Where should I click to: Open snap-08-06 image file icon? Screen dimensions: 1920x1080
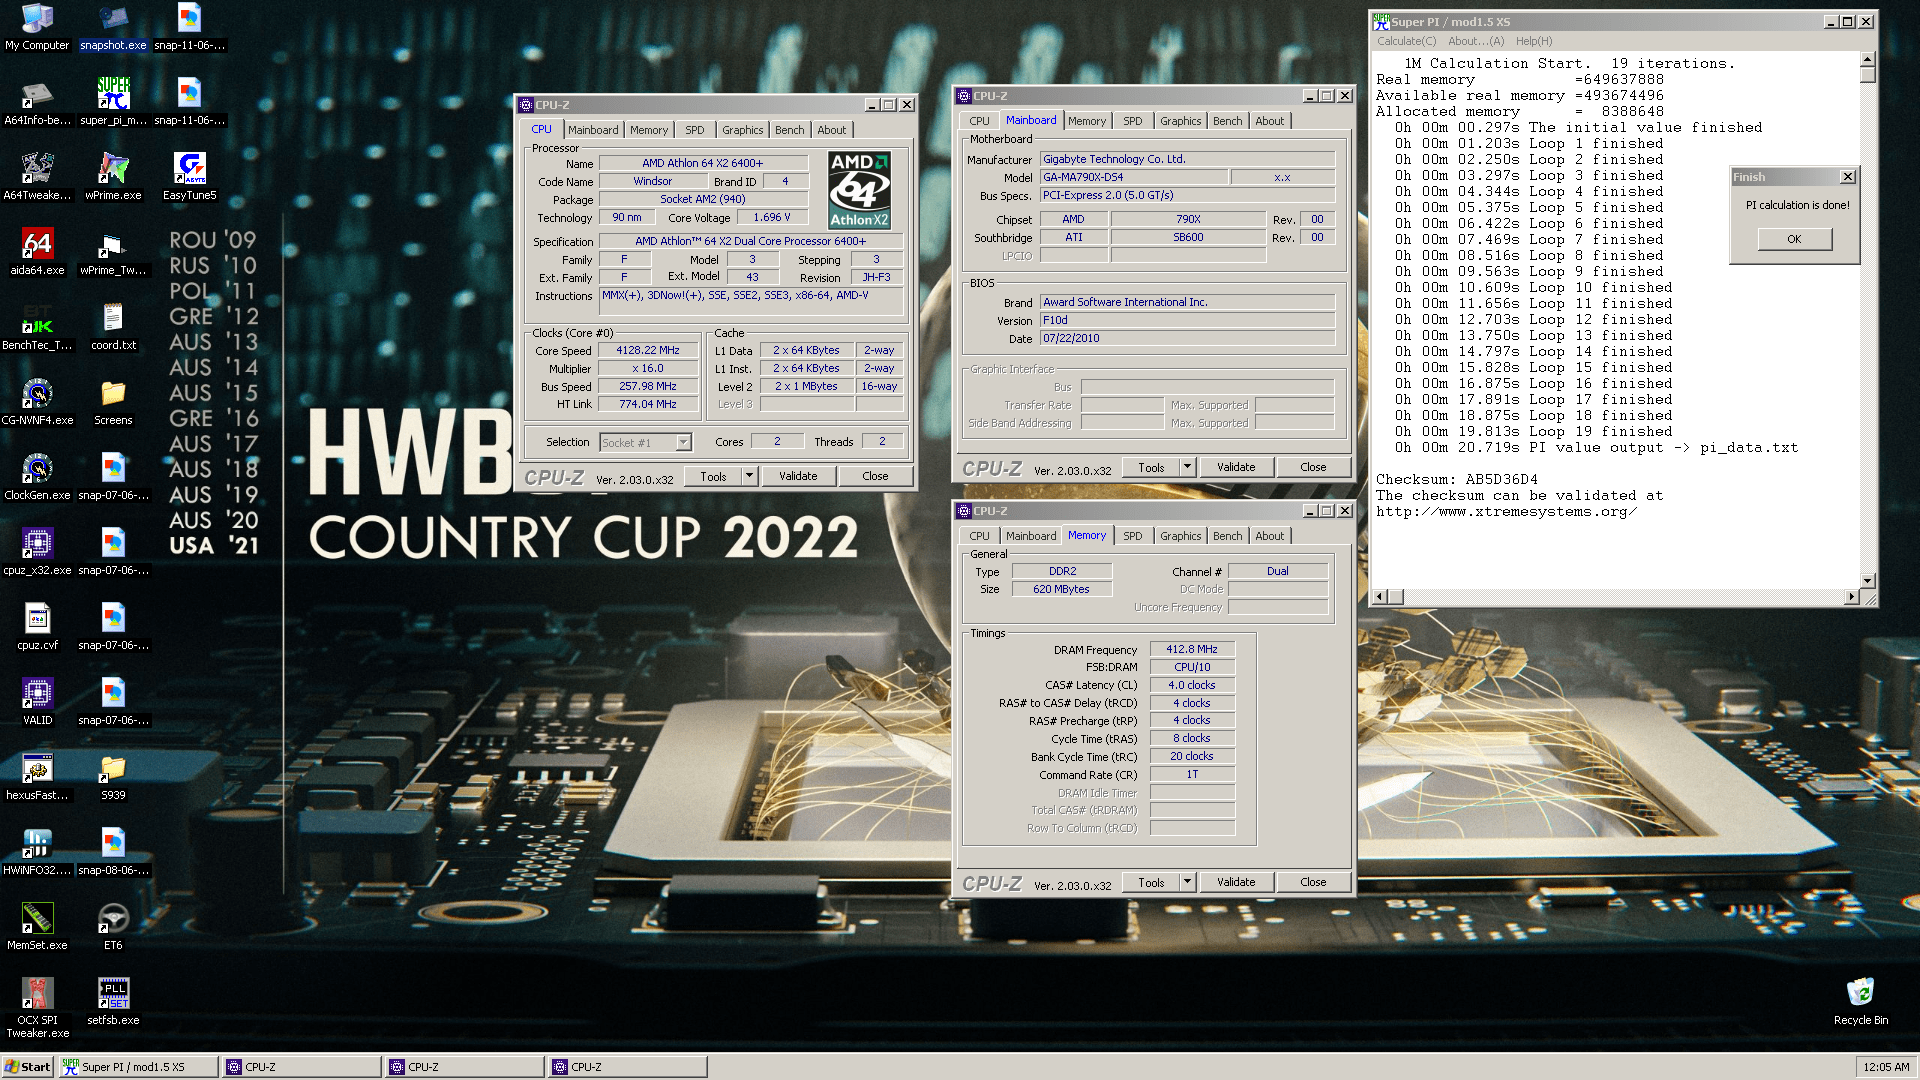tap(113, 852)
